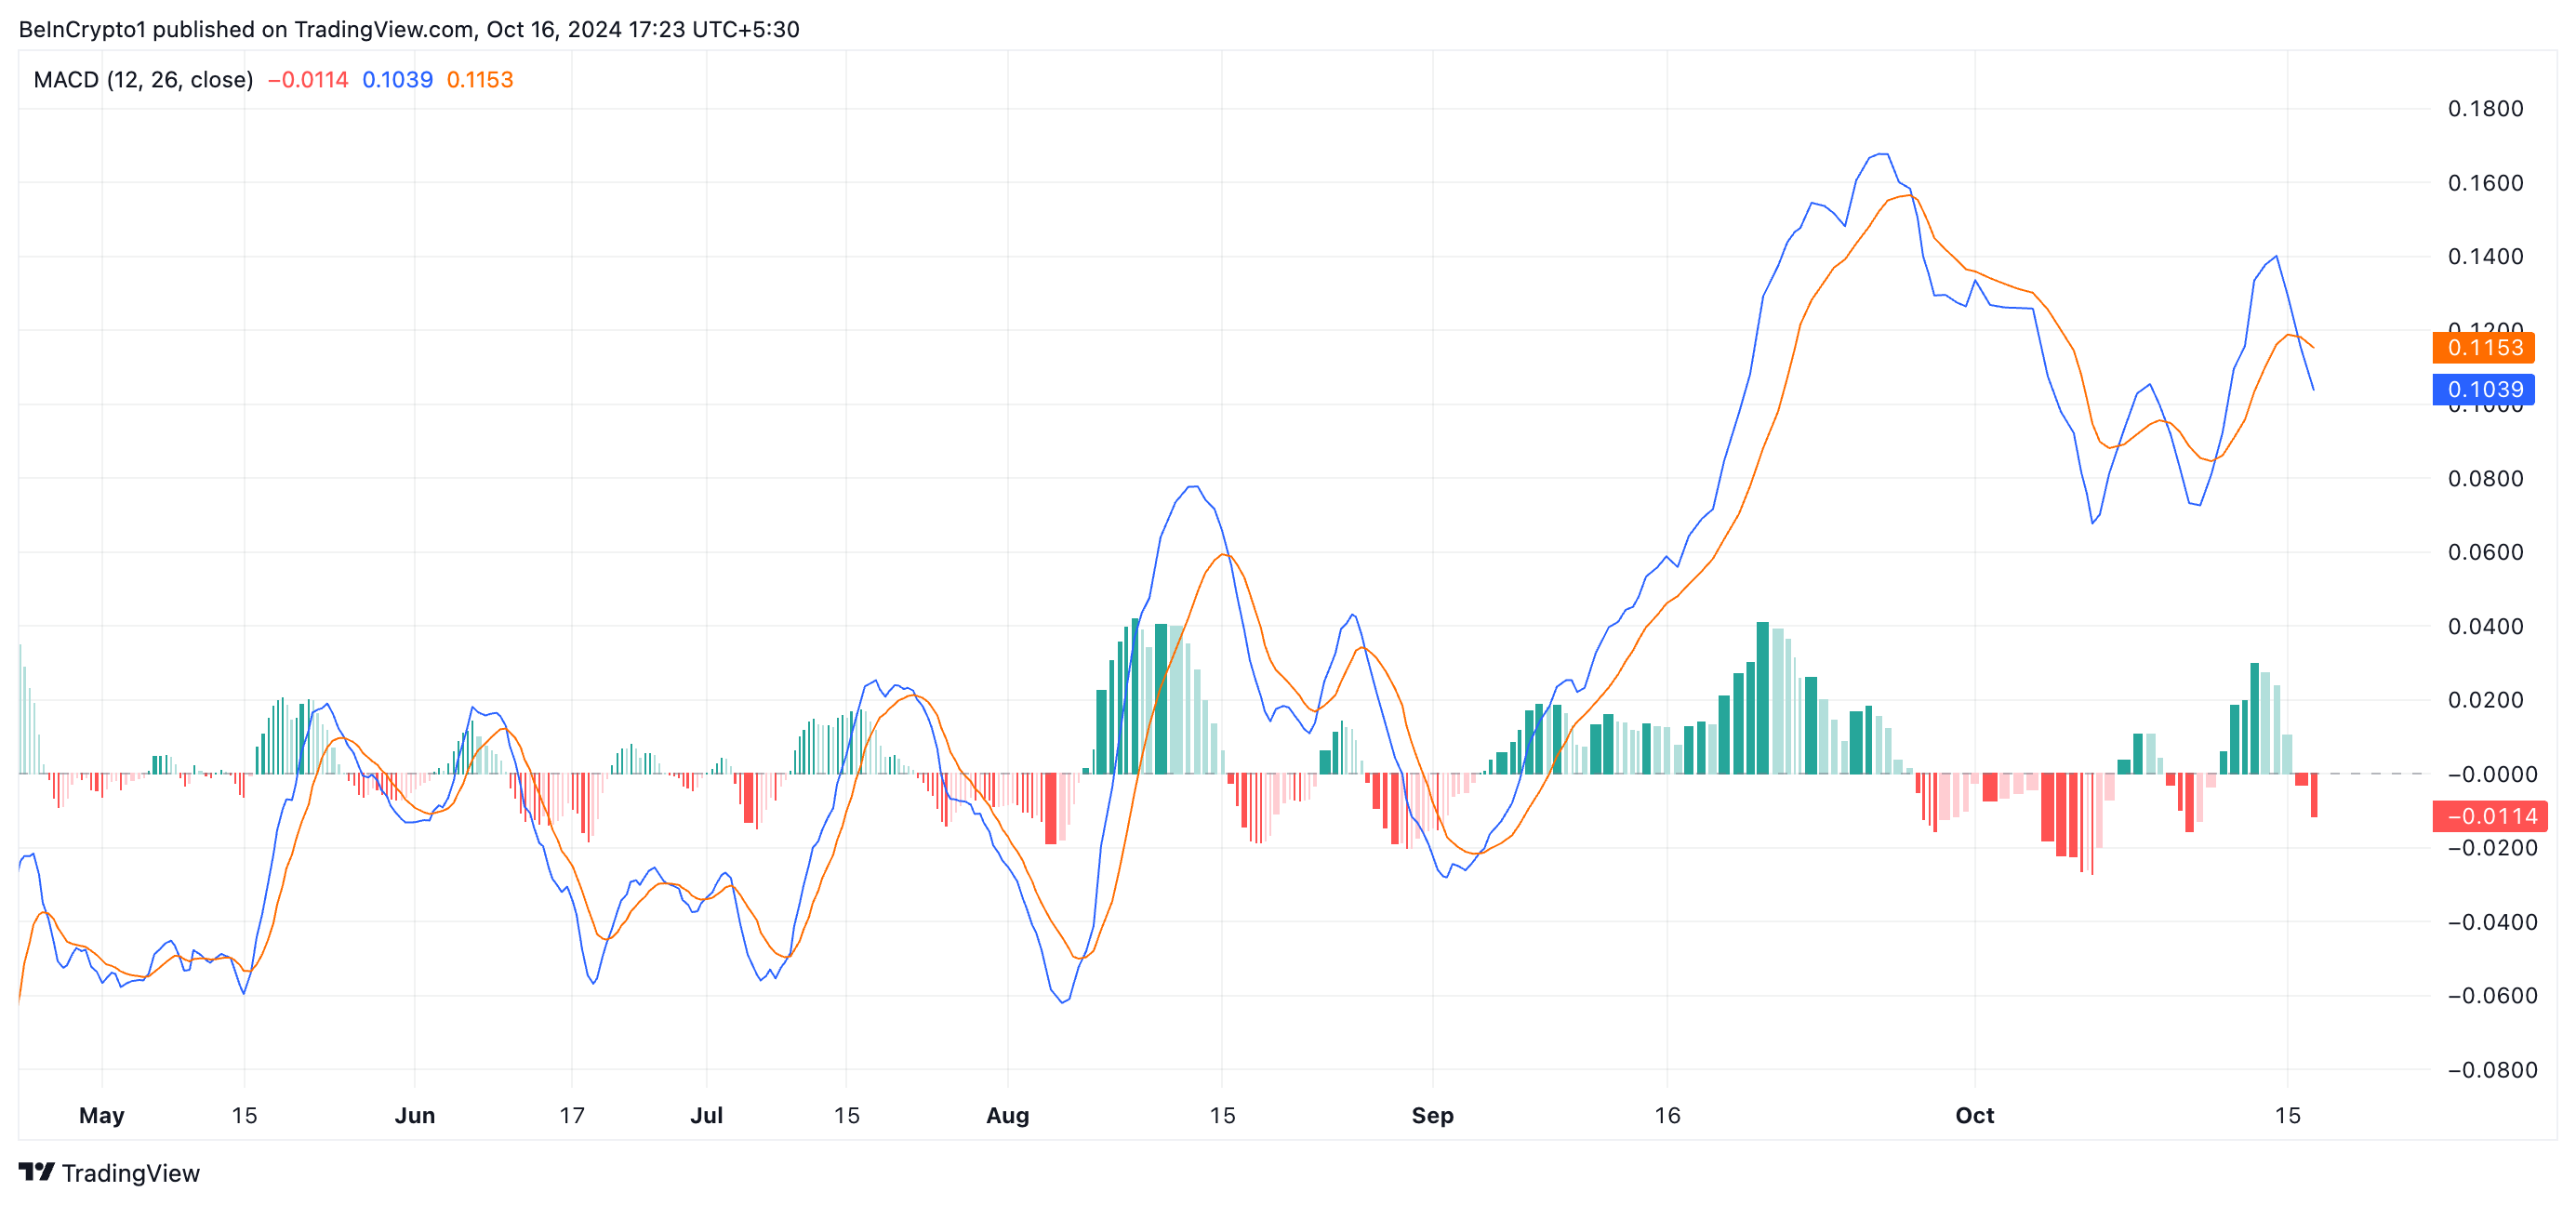Click the Aug label on time axis
Viewport: 2576px width, 1205px height.
pyautogui.click(x=1007, y=1115)
